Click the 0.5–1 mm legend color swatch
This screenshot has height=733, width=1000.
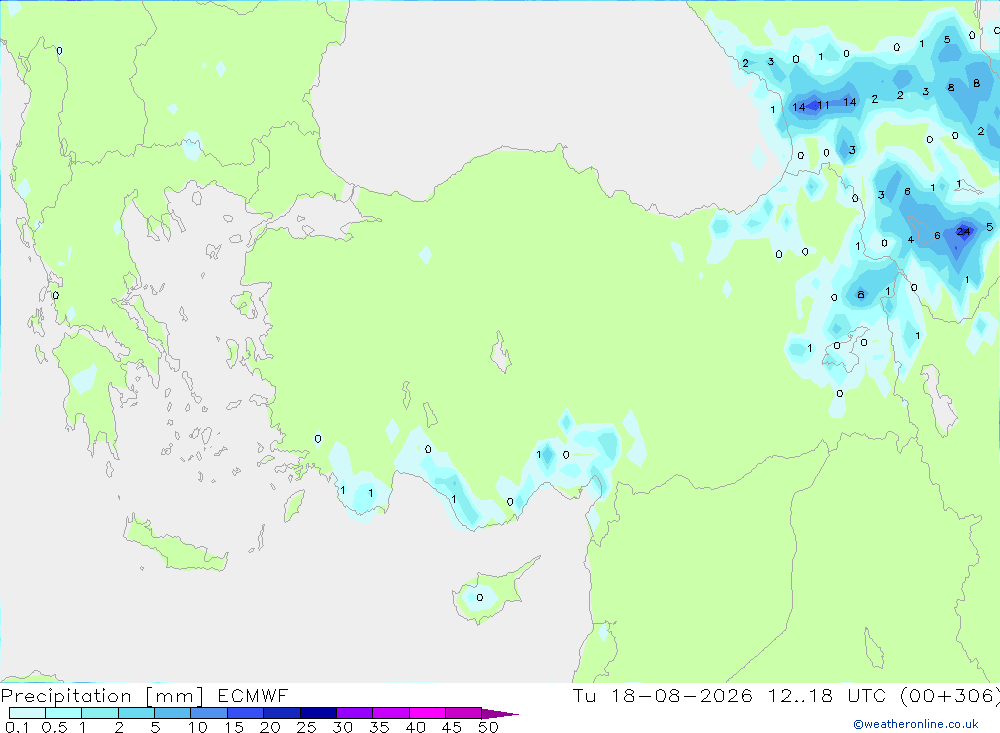pyautogui.click(x=64, y=713)
